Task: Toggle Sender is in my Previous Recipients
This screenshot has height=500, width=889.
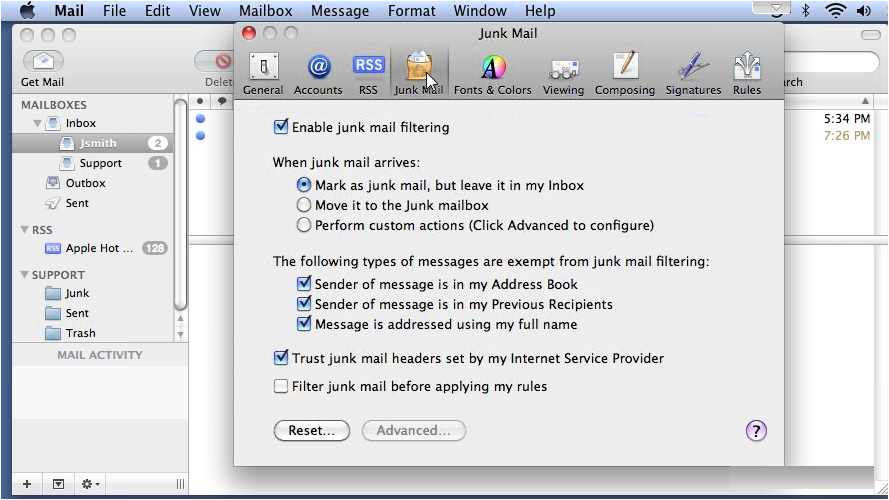Action: click(x=304, y=304)
